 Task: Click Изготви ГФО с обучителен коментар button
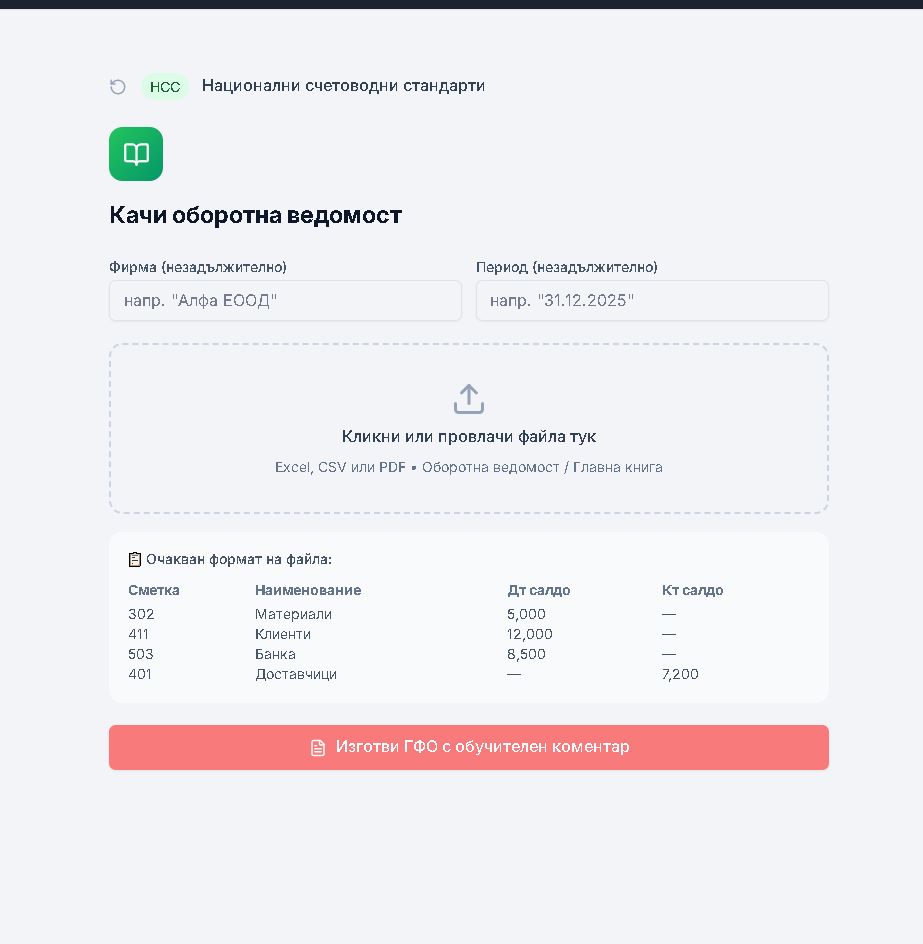[x=469, y=747]
